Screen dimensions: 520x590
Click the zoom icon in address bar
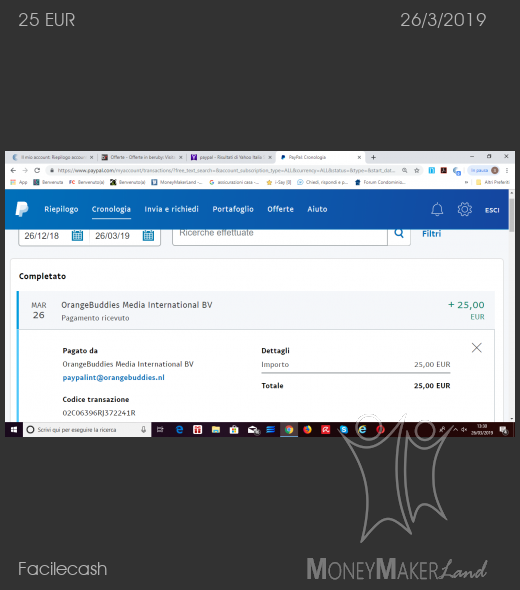pyautogui.click(x=404, y=170)
